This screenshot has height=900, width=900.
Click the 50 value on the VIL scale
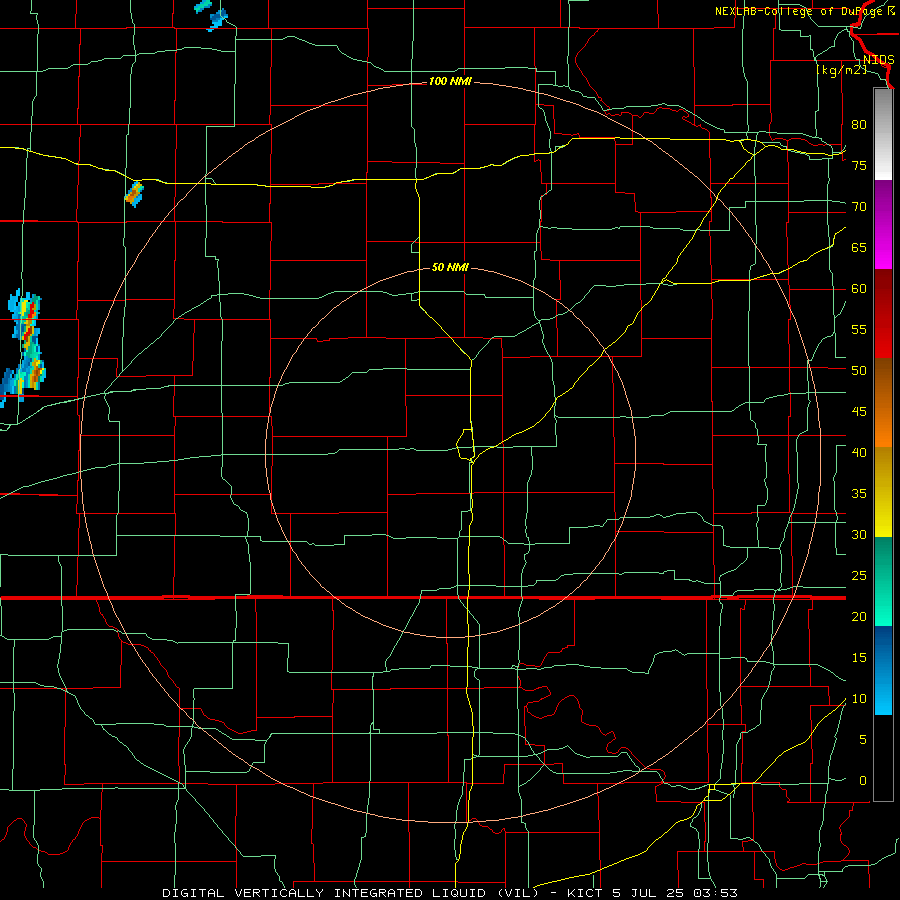[x=859, y=371]
